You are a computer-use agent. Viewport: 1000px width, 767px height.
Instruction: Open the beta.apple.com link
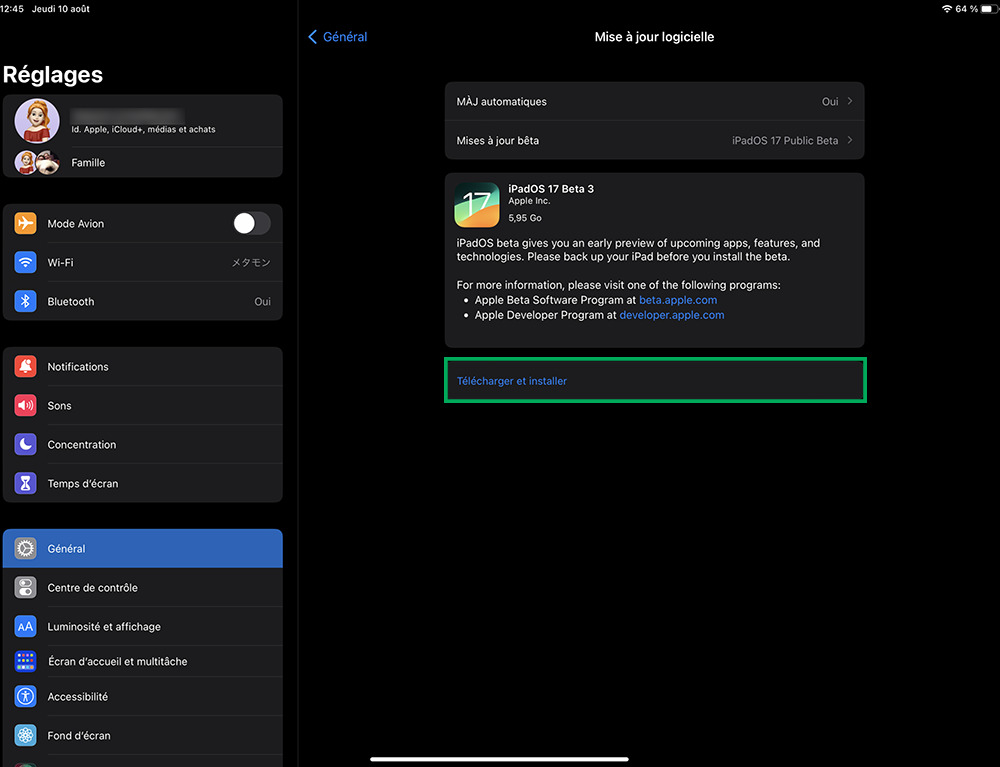678,299
